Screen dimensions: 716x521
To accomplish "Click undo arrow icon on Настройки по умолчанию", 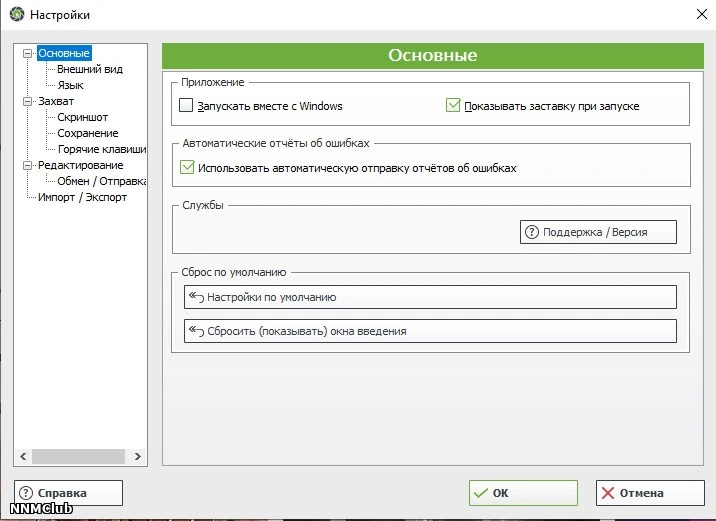I will (196, 297).
